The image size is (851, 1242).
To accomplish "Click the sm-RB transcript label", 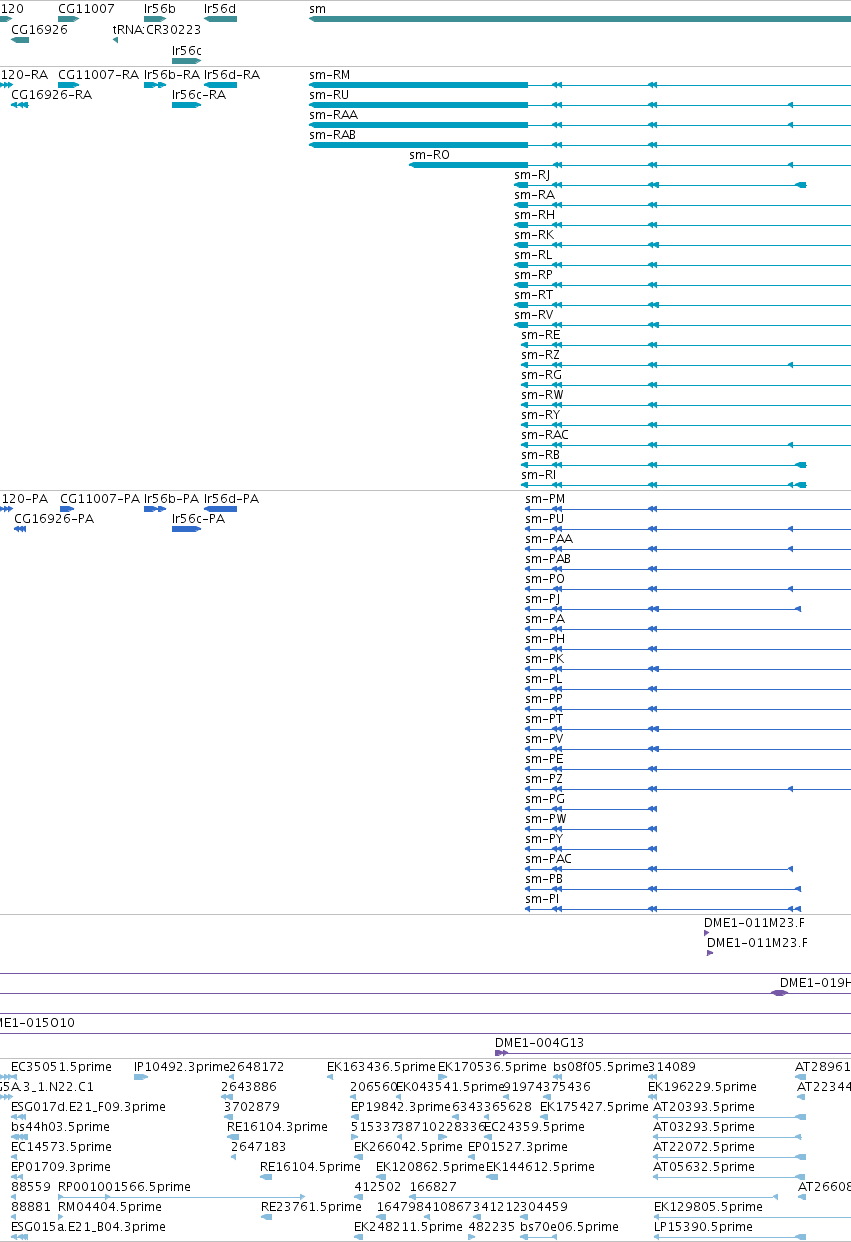I will point(540,455).
